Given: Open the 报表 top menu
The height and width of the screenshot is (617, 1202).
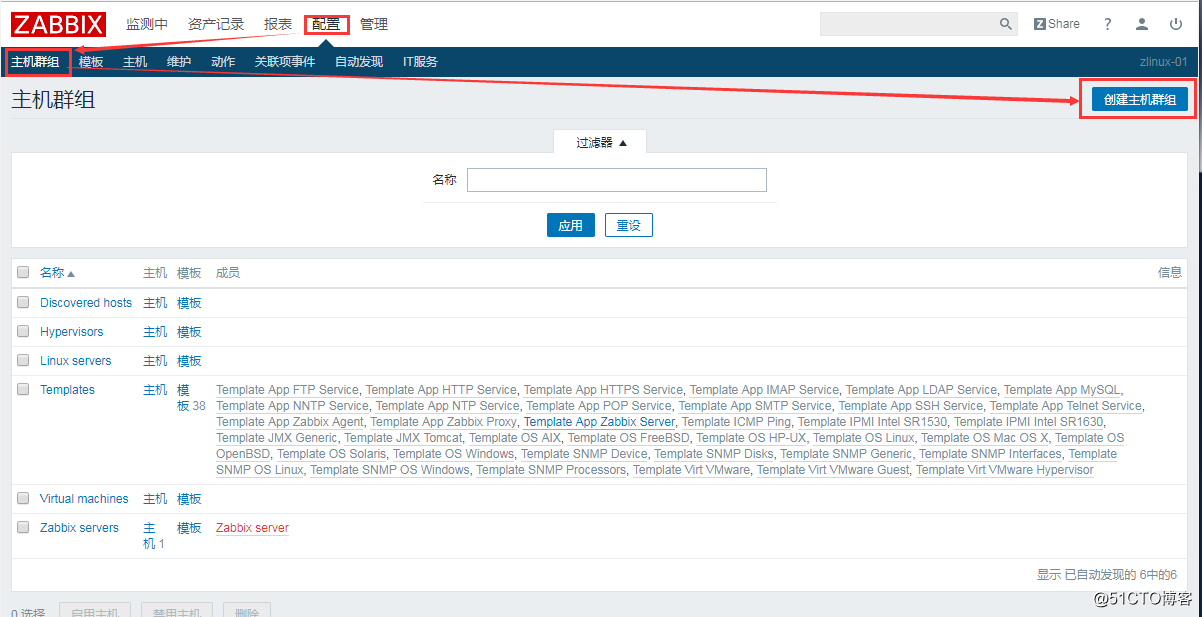Looking at the screenshot, I should 278,24.
